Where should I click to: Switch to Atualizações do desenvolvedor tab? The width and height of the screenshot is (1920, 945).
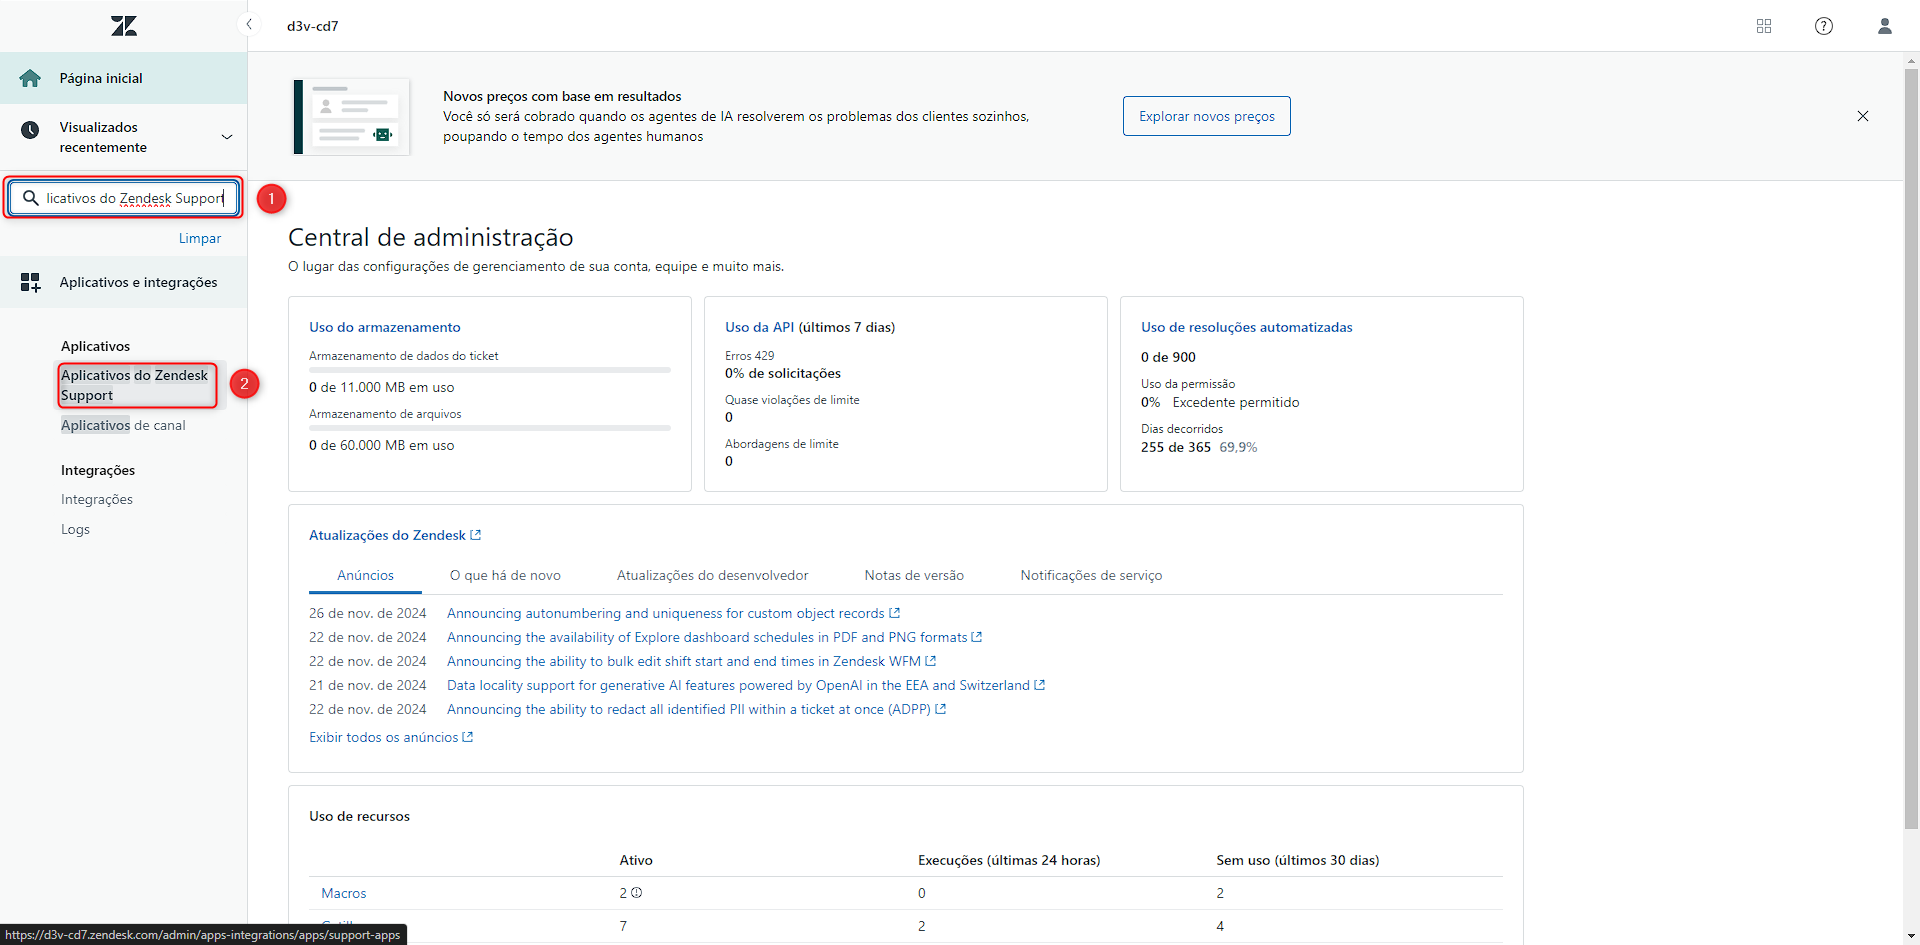712,575
